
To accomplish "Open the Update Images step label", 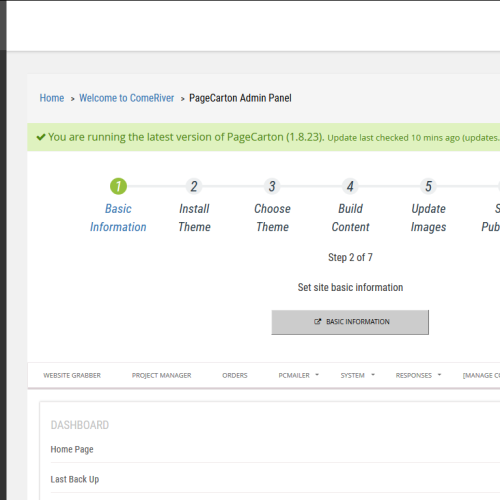I will pyautogui.click(x=428, y=218).
